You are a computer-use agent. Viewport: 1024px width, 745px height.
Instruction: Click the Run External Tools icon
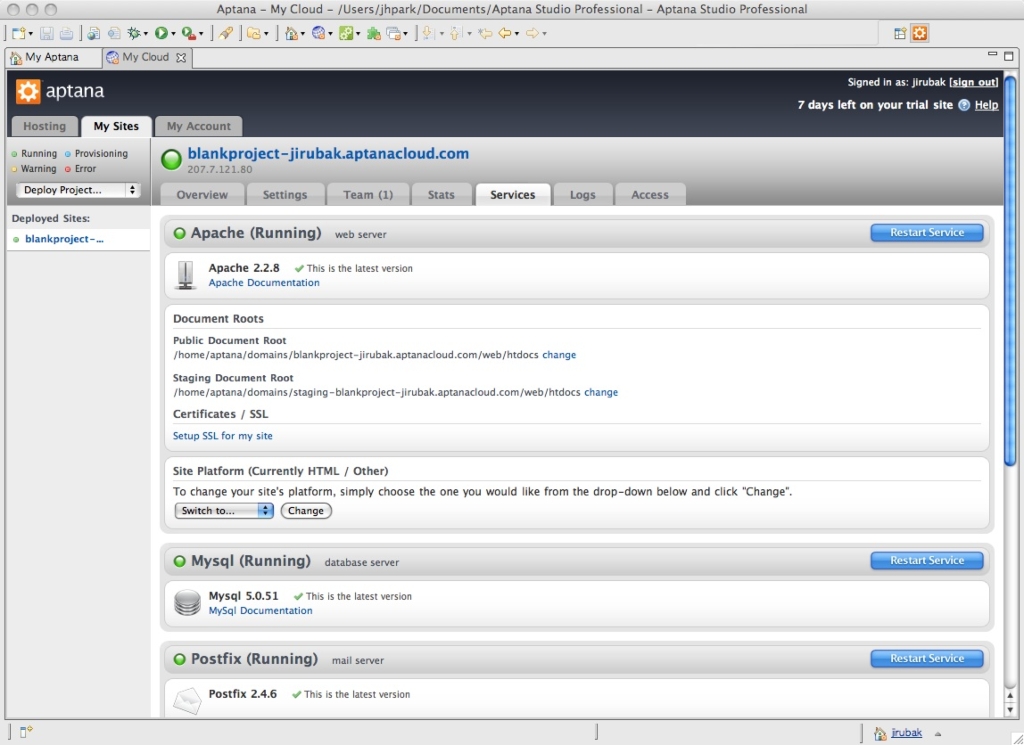(189, 33)
